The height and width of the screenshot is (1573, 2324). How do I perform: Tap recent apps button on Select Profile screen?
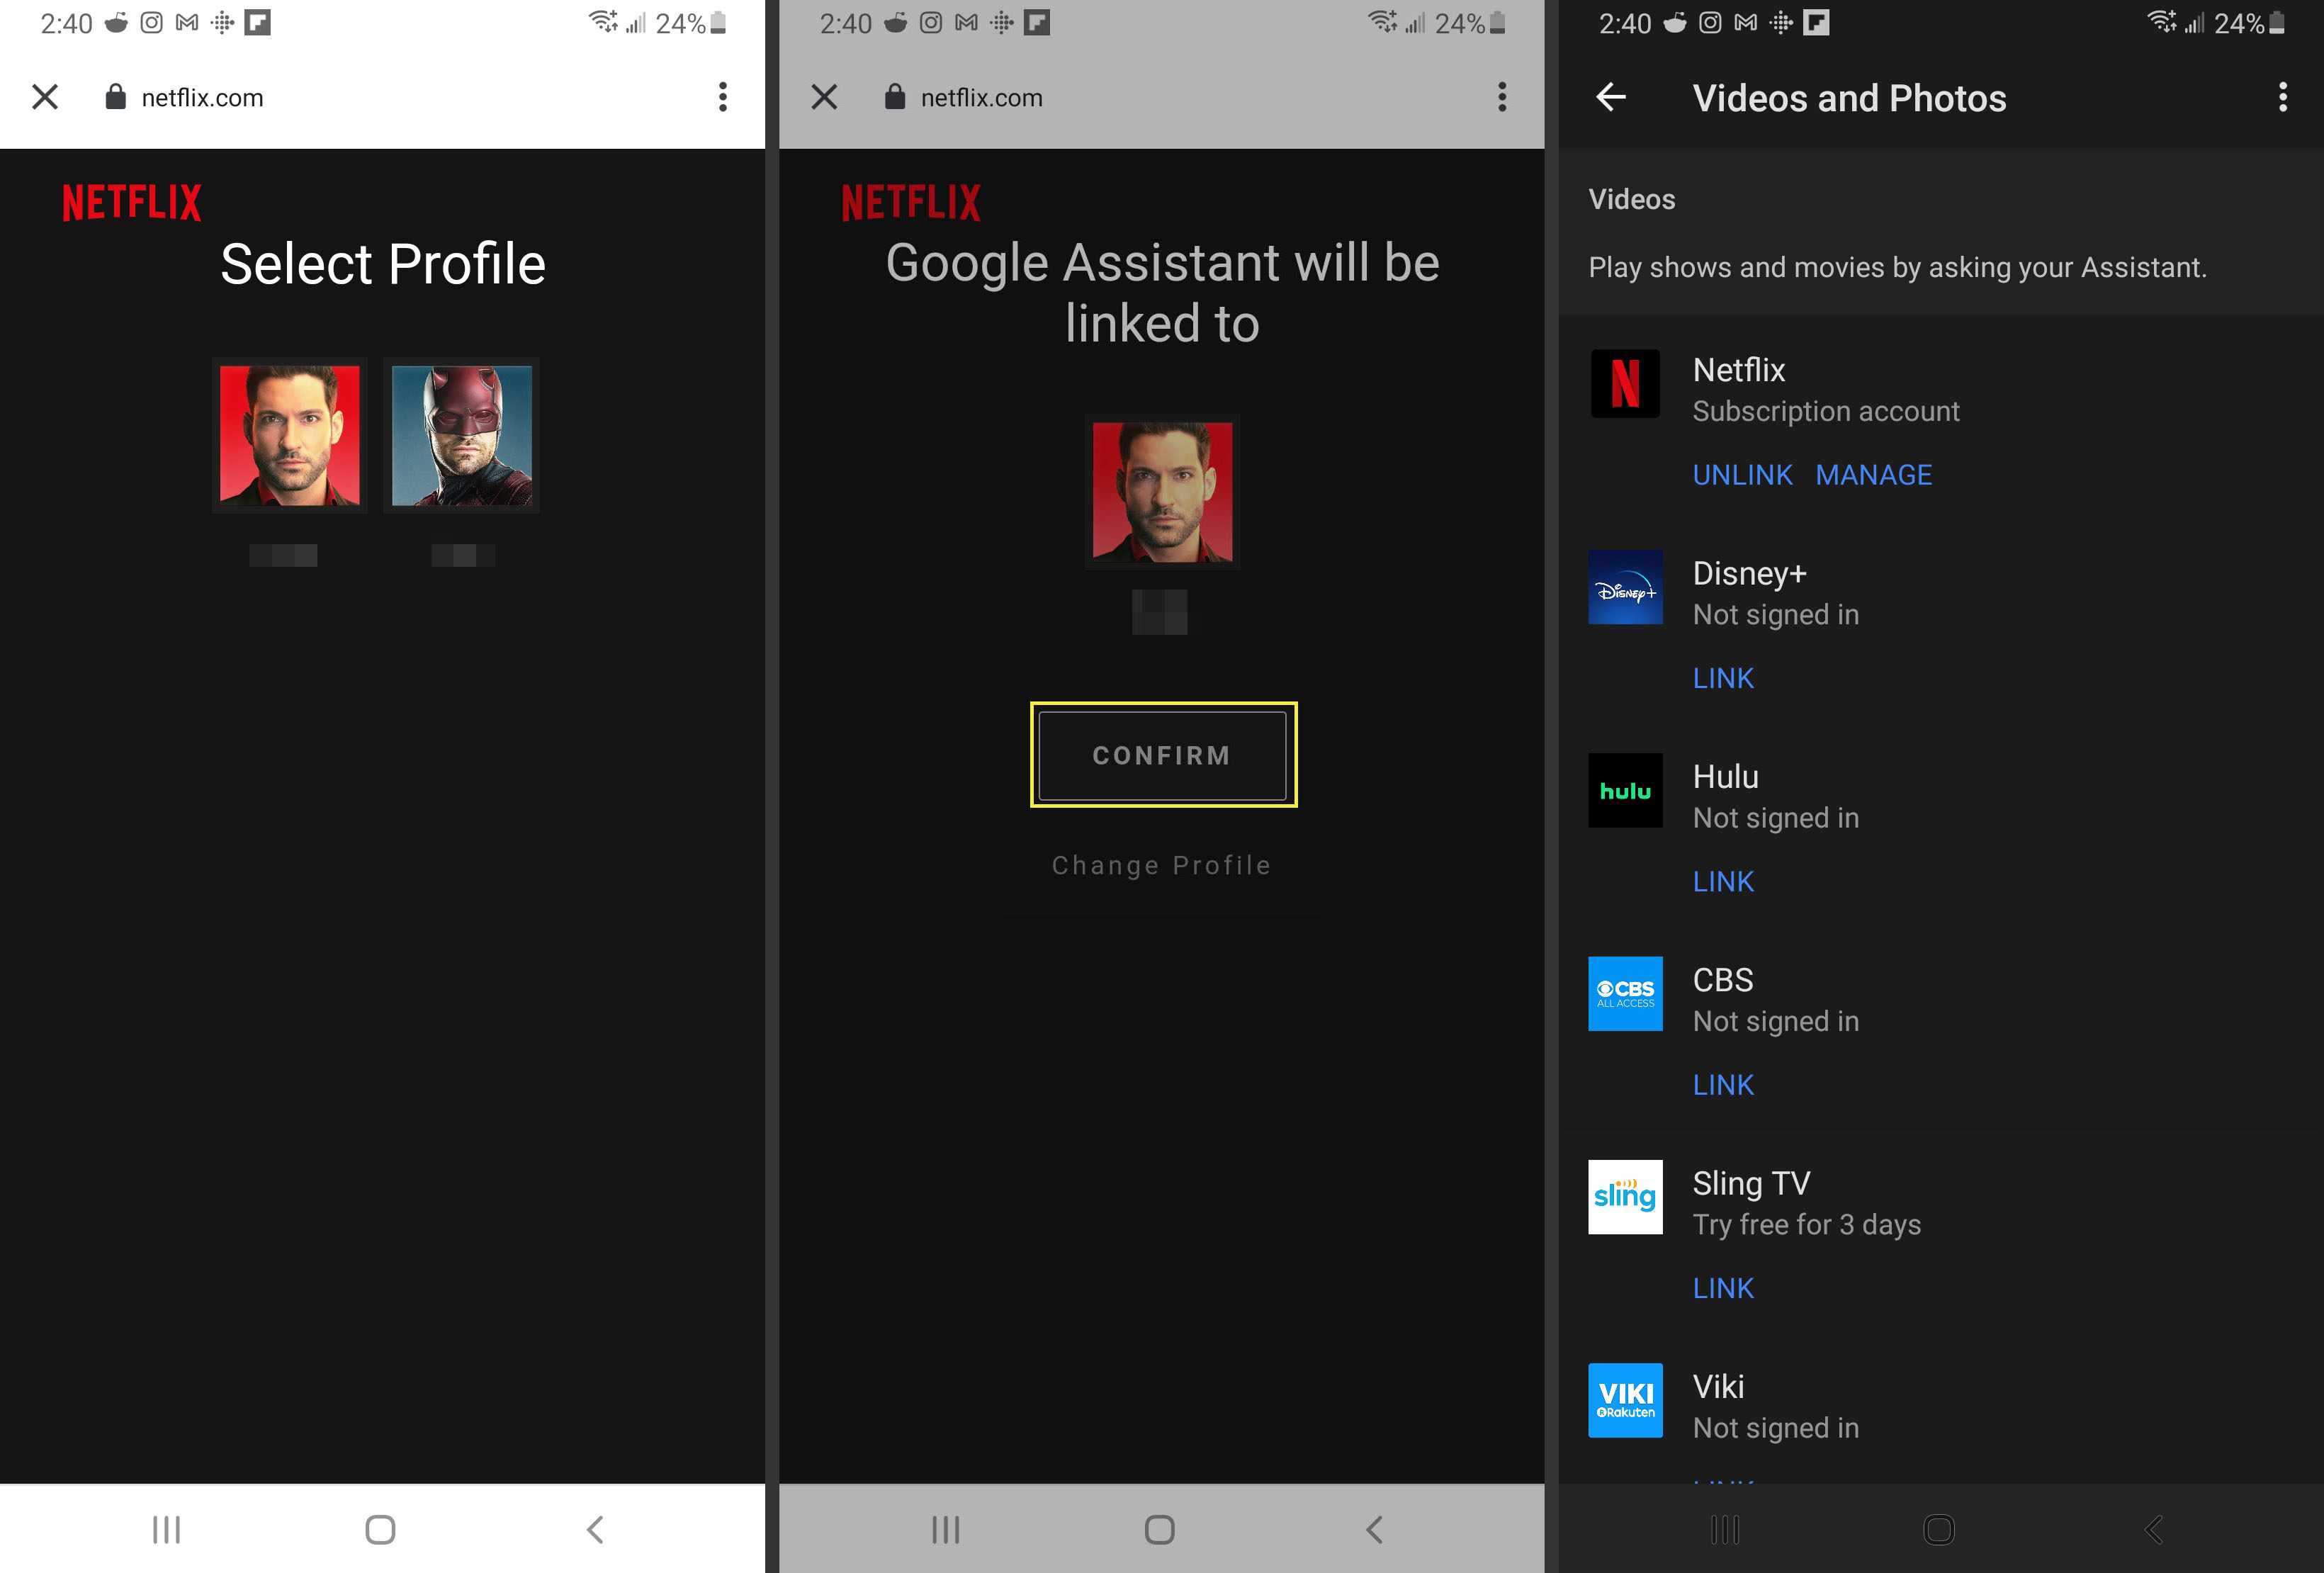(166, 1529)
